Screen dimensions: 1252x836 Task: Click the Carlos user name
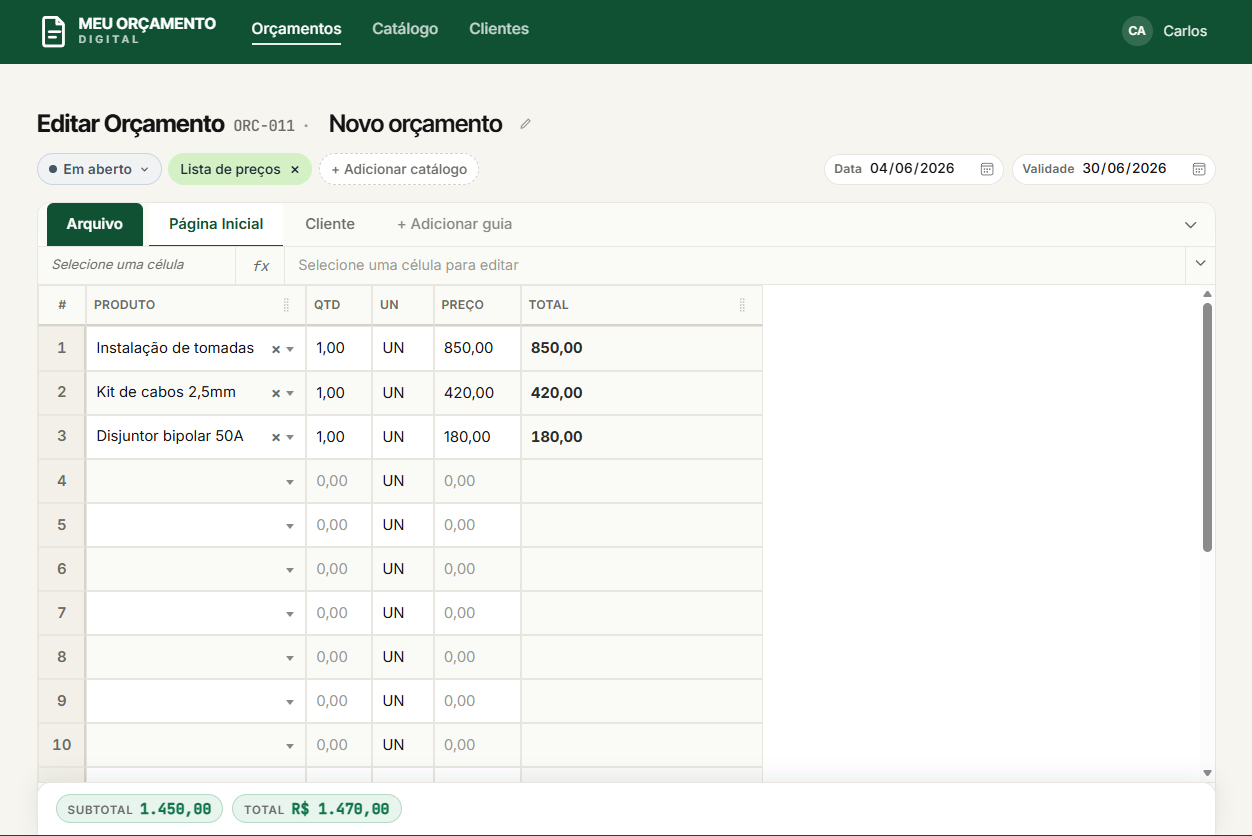pyautogui.click(x=1185, y=31)
